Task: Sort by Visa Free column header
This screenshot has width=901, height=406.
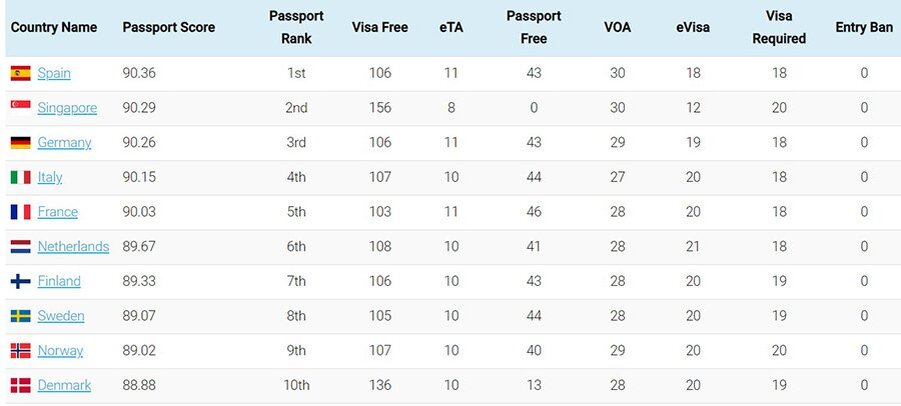Action: [380, 27]
